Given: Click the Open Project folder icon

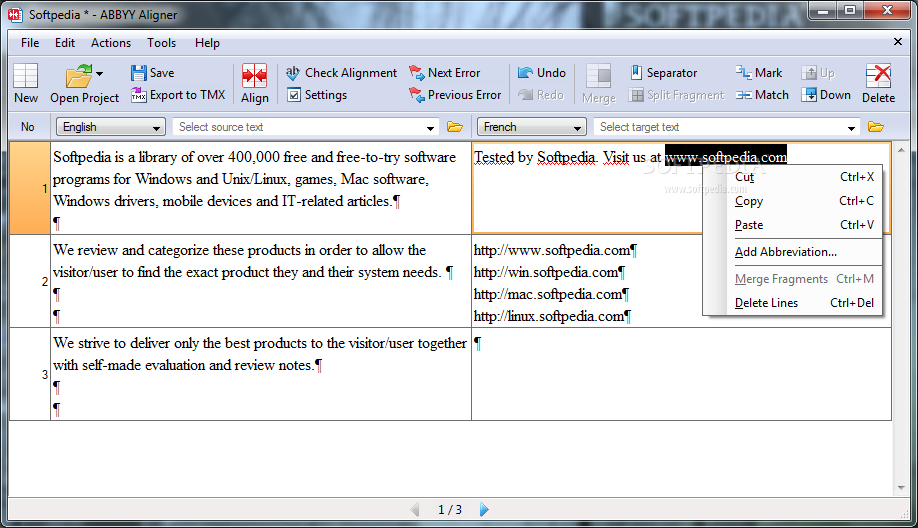Looking at the screenshot, I should pyautogui.click(x=78, y=77).
